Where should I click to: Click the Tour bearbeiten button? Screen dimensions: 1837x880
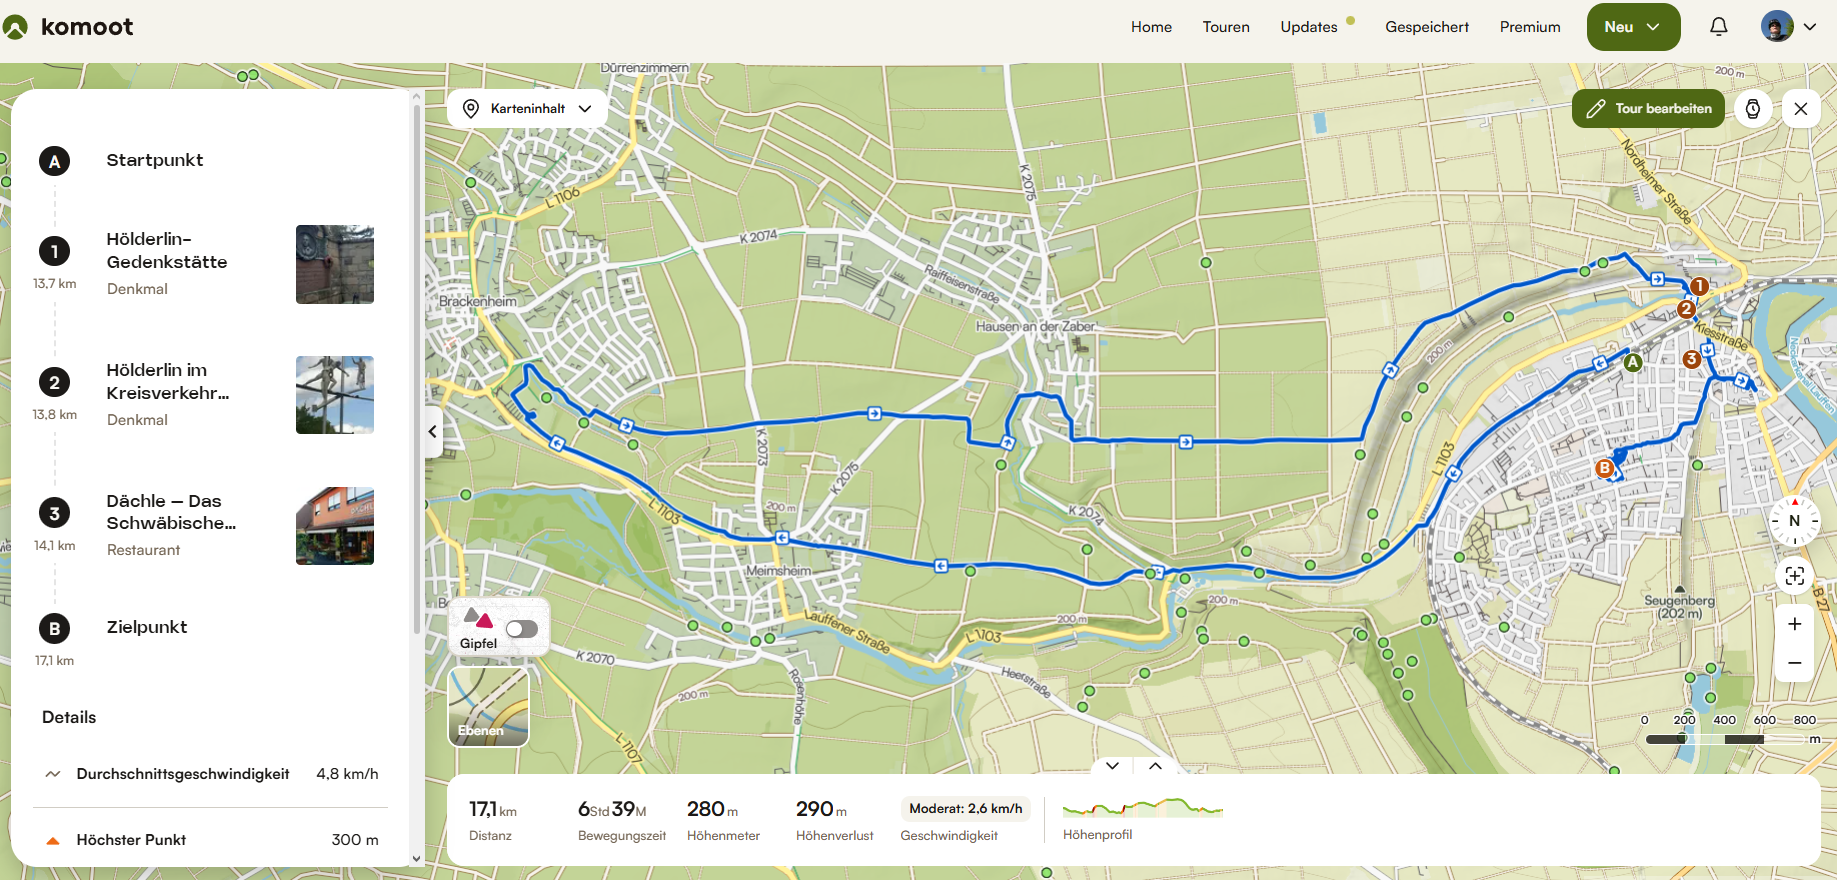(1648, 108)
